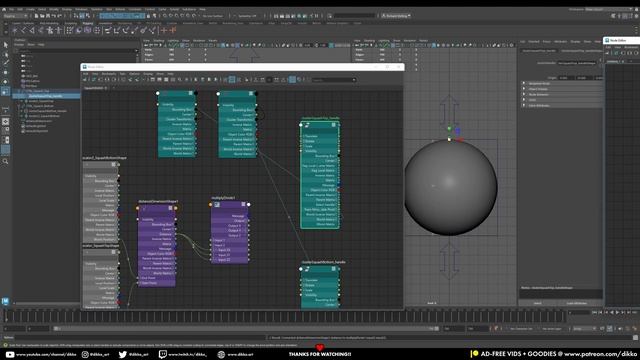Choose the Create Joints shelf icon
The height and width of the screenshot is (360, 640).
(23, 30)
